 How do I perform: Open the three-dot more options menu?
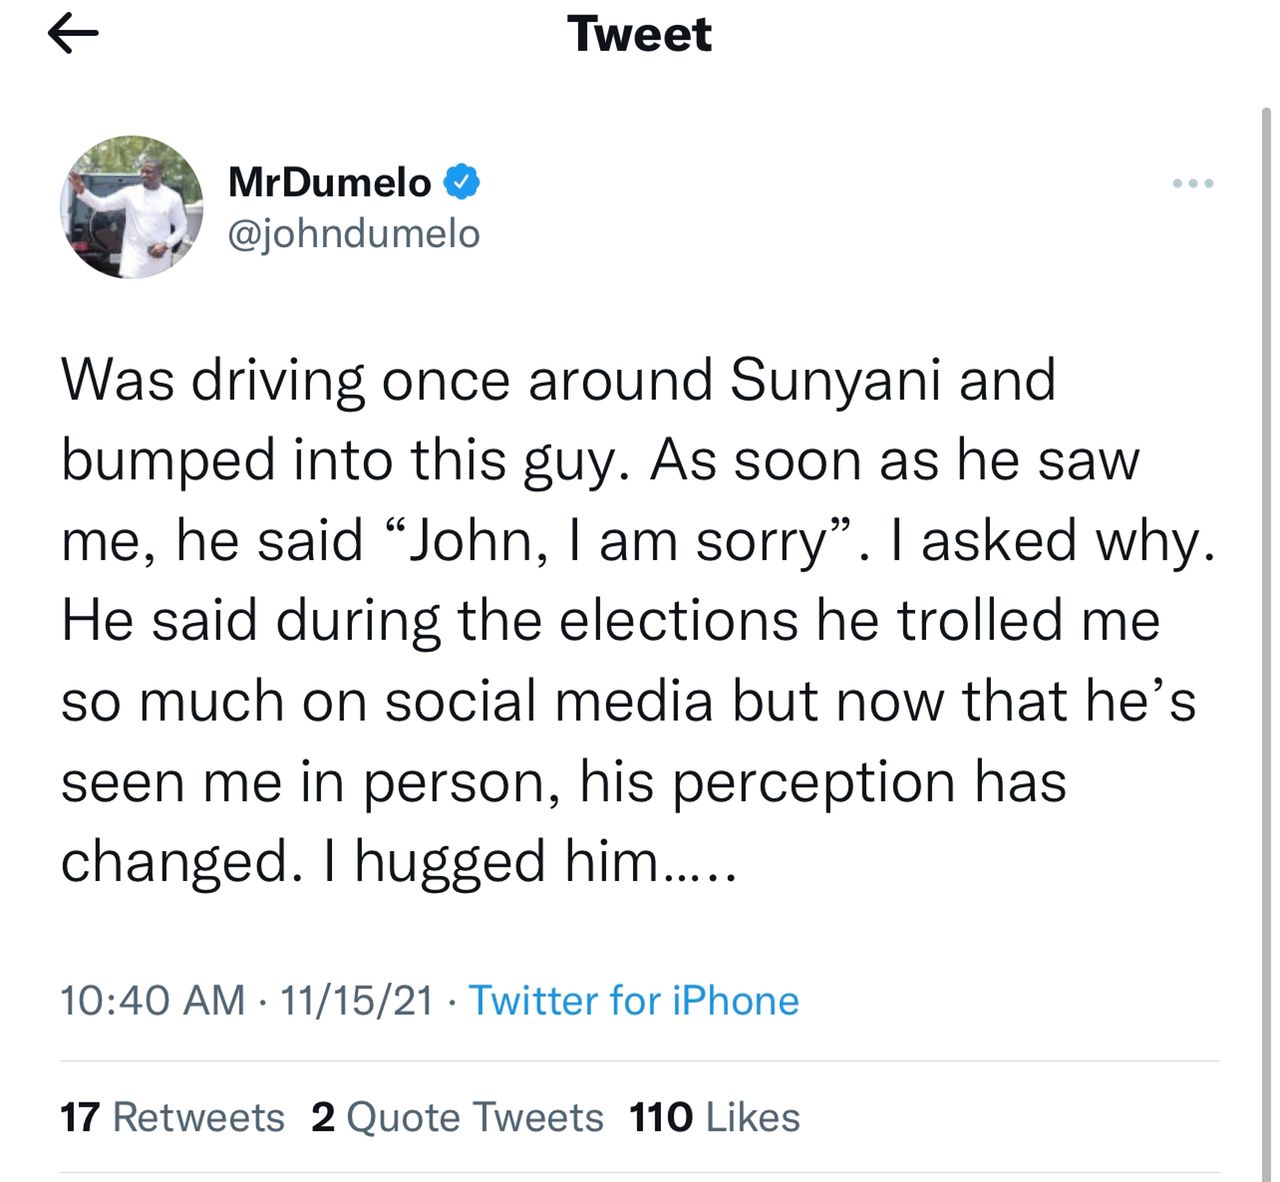1193,183
